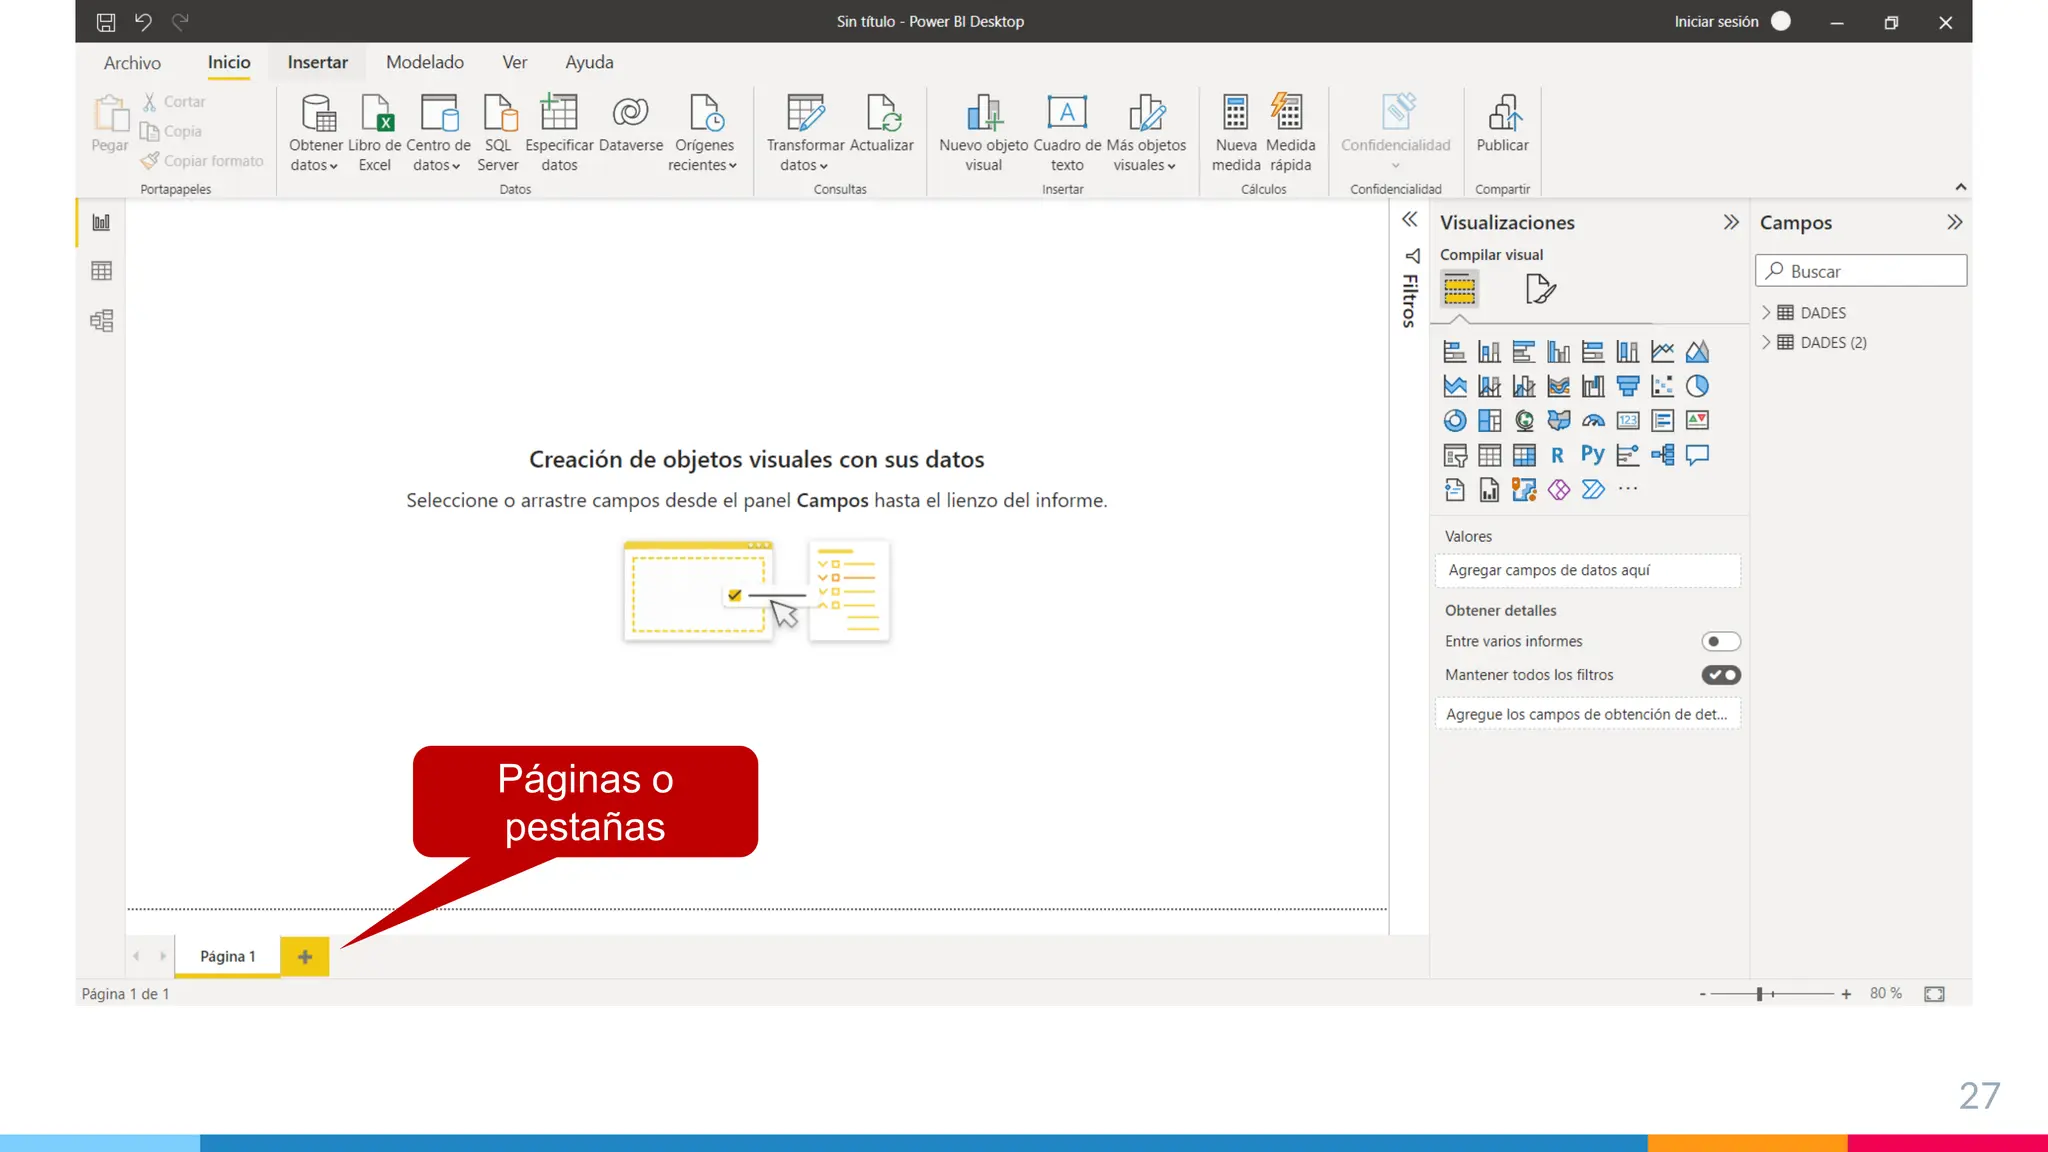Open Model view in the left sidebar
Image resolution: width=2048 pixels, height=1152 pixels.
[x=101, y=320]
